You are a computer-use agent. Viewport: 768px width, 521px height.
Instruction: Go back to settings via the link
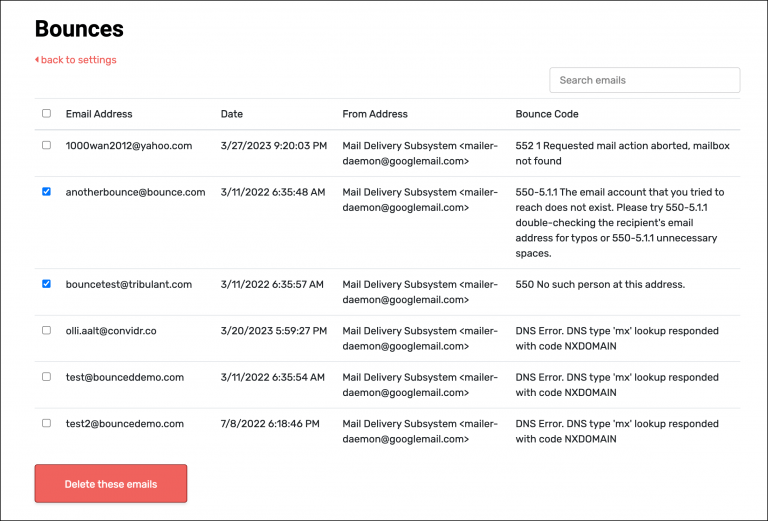point(76,60)
